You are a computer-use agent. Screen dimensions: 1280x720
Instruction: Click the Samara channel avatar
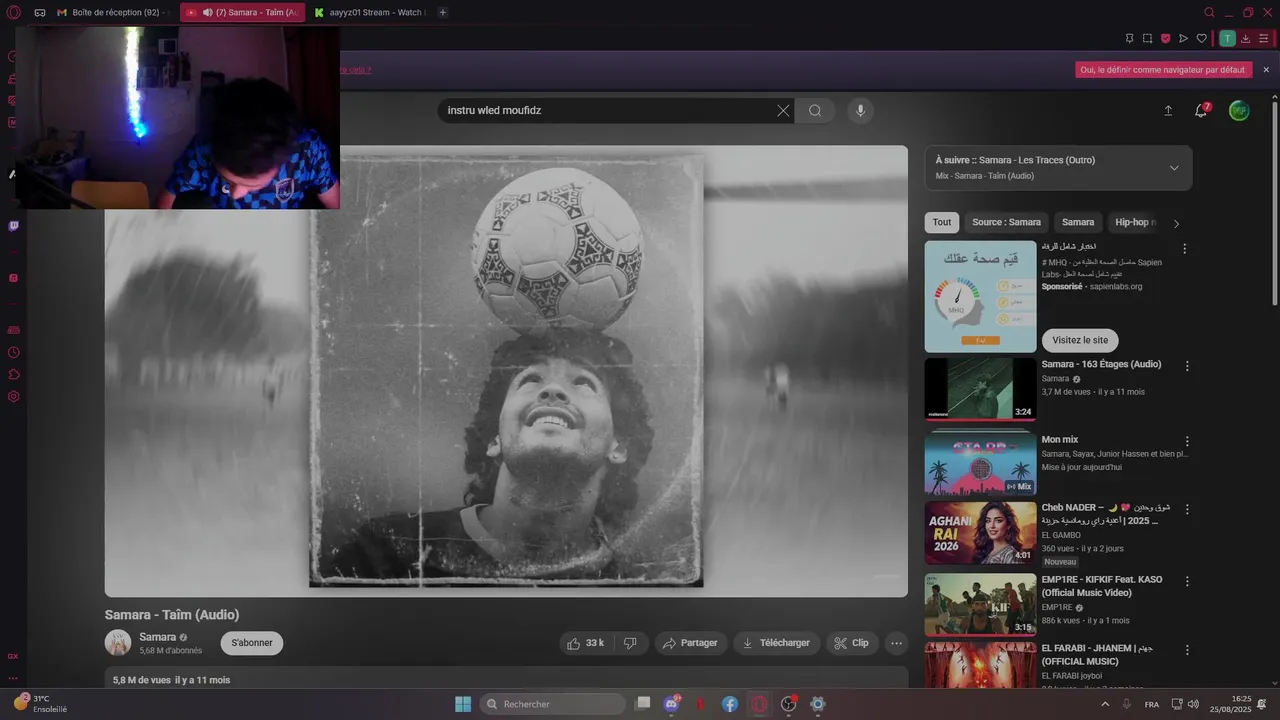118,643
